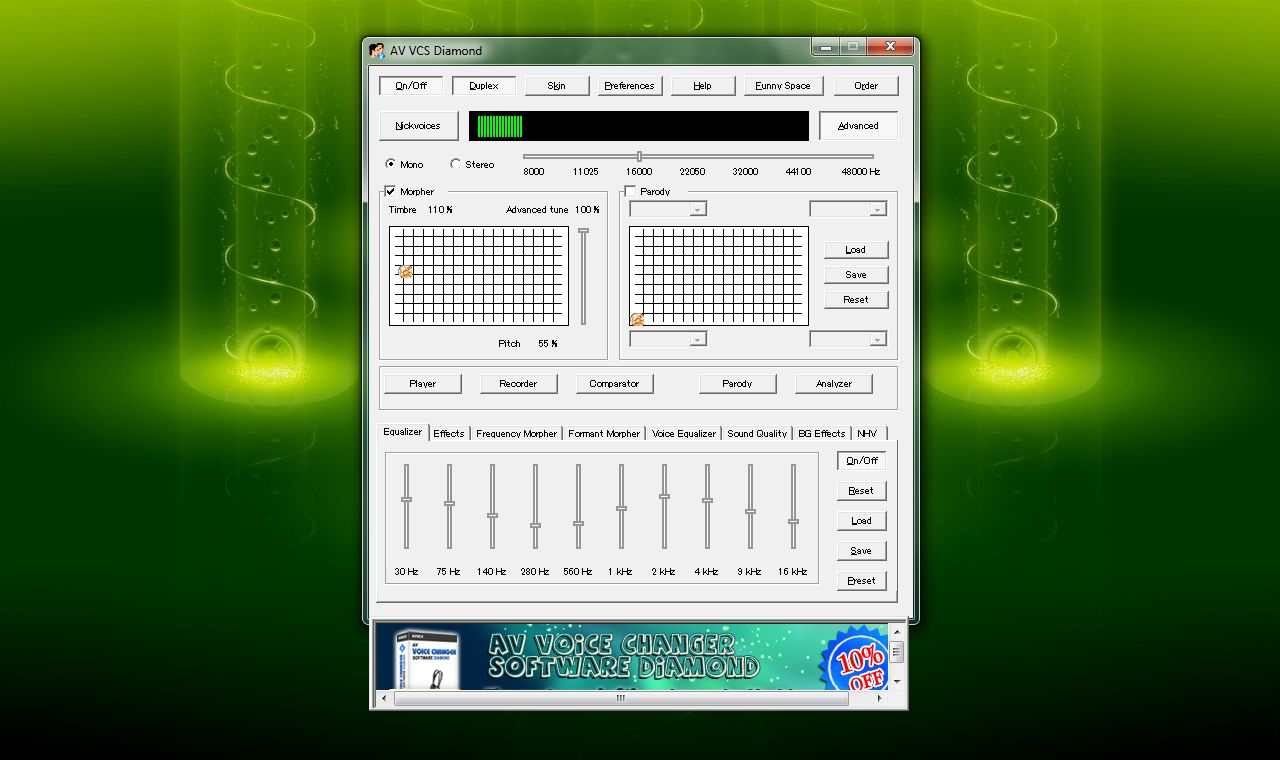This screenshot has width=1280, height=760.
Task: Open Nickvoices
Action: [418, 126]
